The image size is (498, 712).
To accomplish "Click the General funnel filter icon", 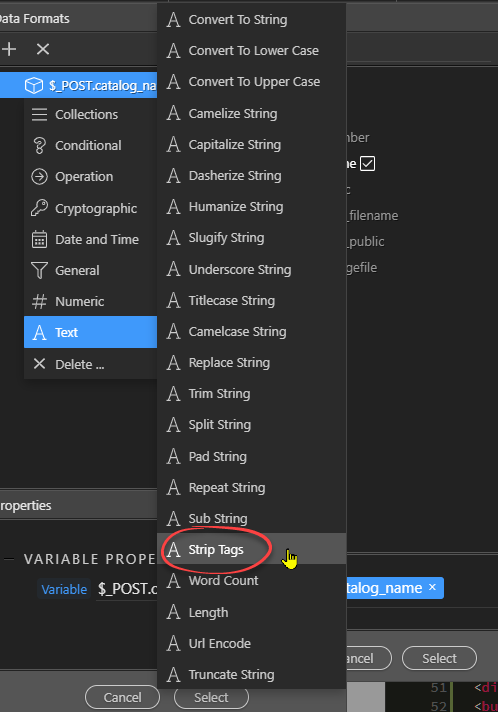I will (x=39, y=271).
